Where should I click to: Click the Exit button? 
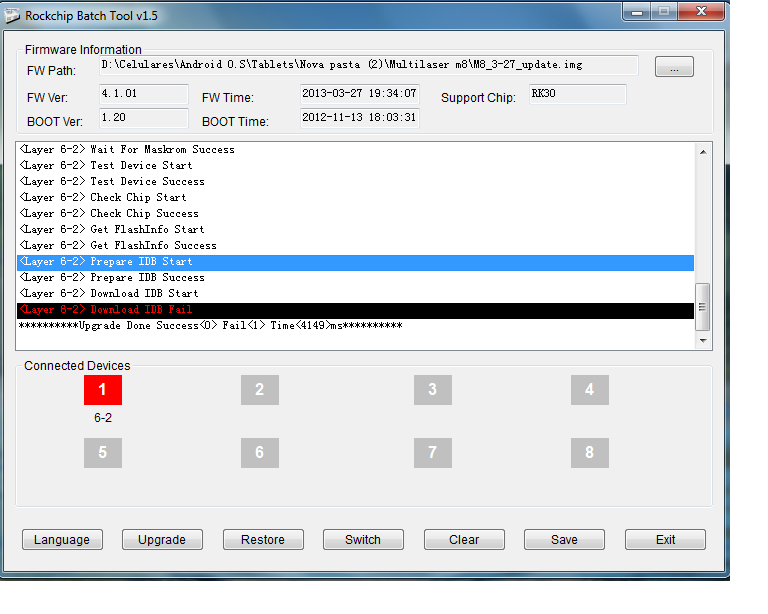[665, 540]
